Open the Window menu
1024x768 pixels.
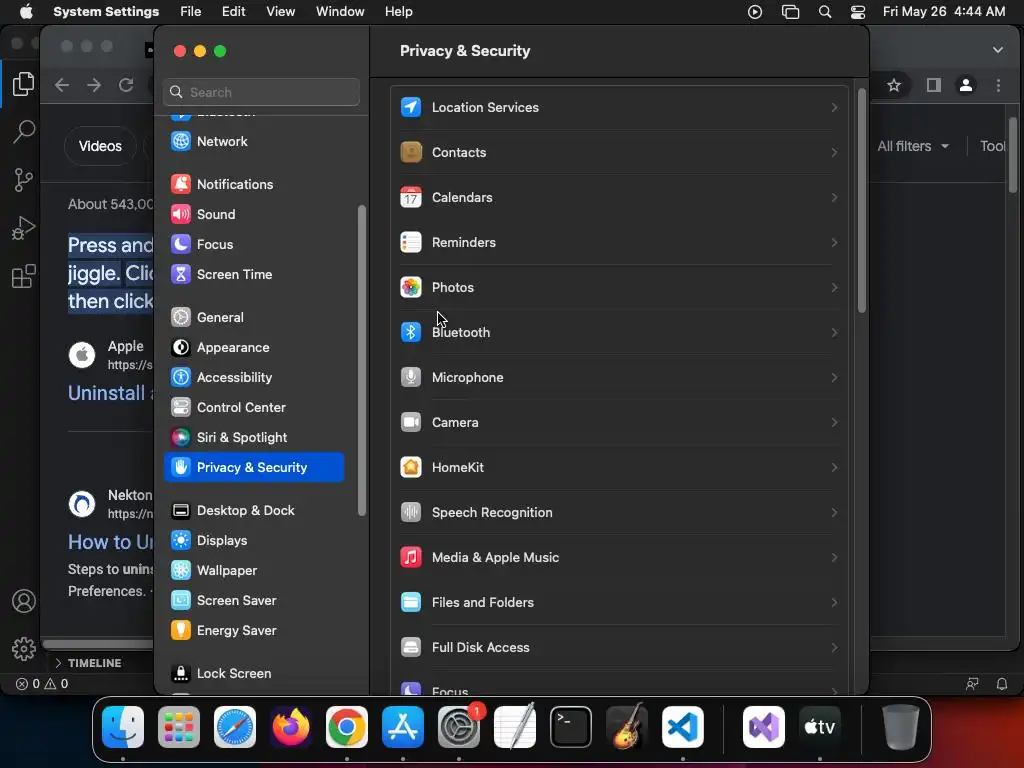click(340, 12)
